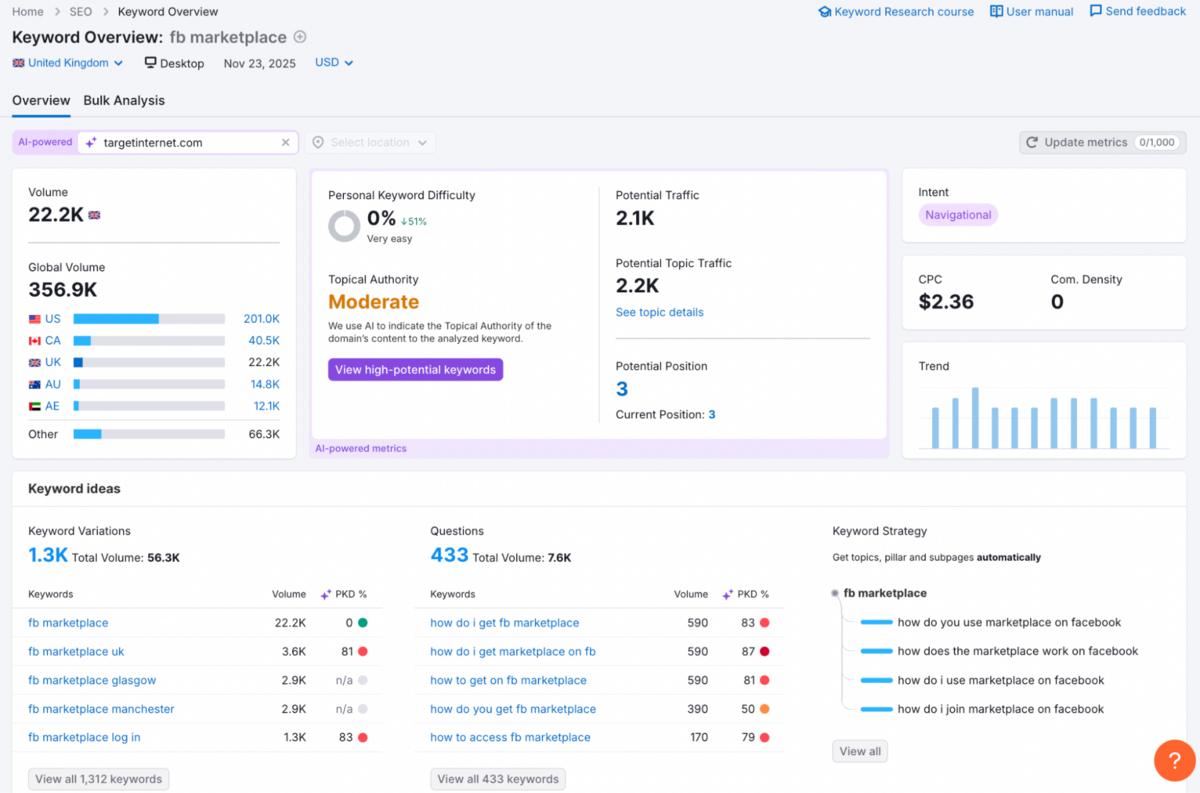The width and height of the screenshot is (1200, 793).
Task: Switch to the Bulk Analysis tab
Action: point(124,101)
